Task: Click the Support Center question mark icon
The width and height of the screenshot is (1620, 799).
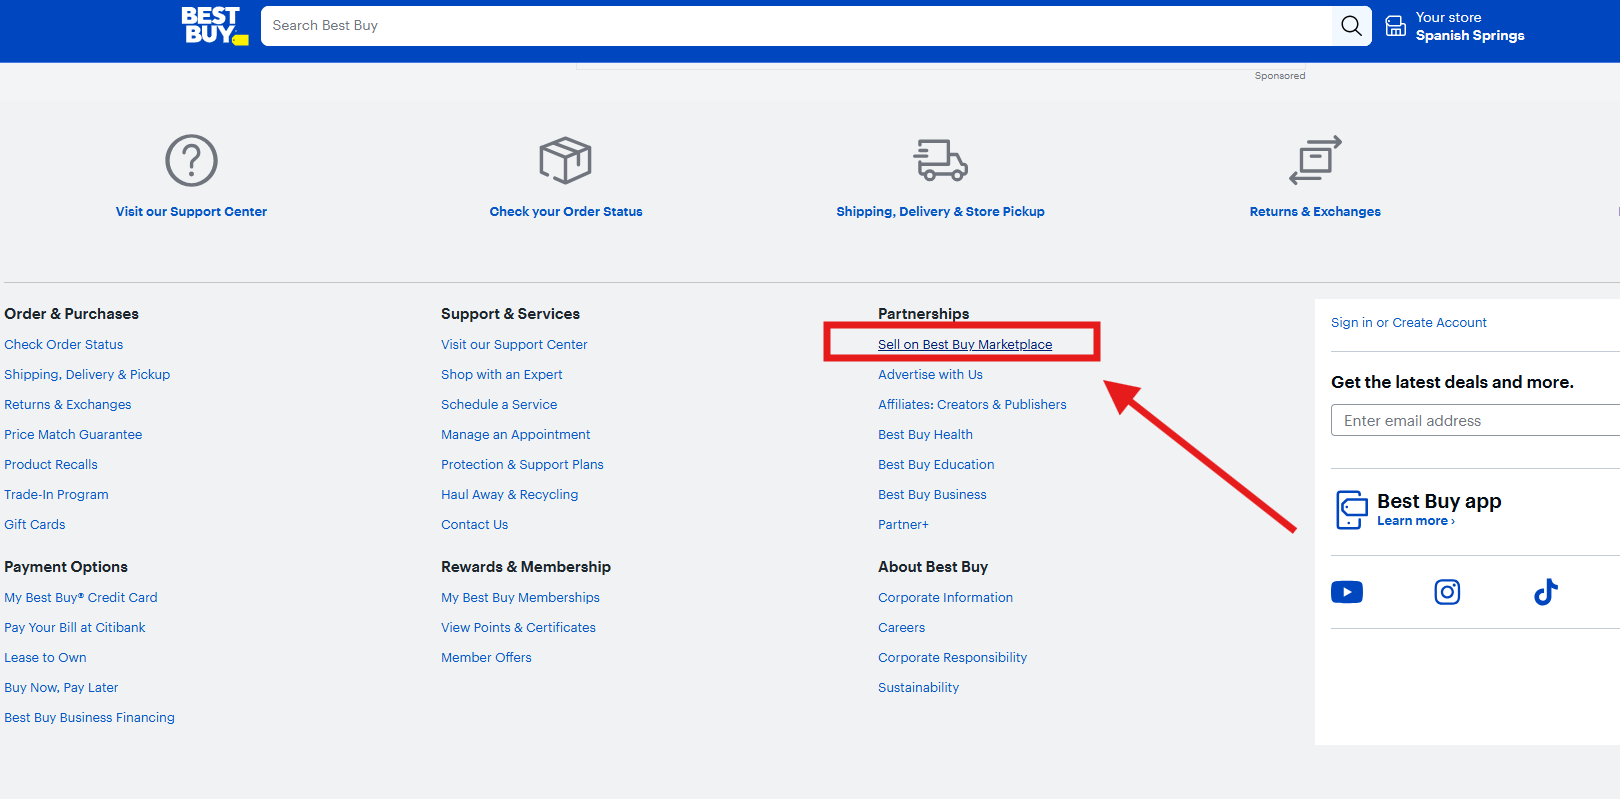Action: pos(191,160)
